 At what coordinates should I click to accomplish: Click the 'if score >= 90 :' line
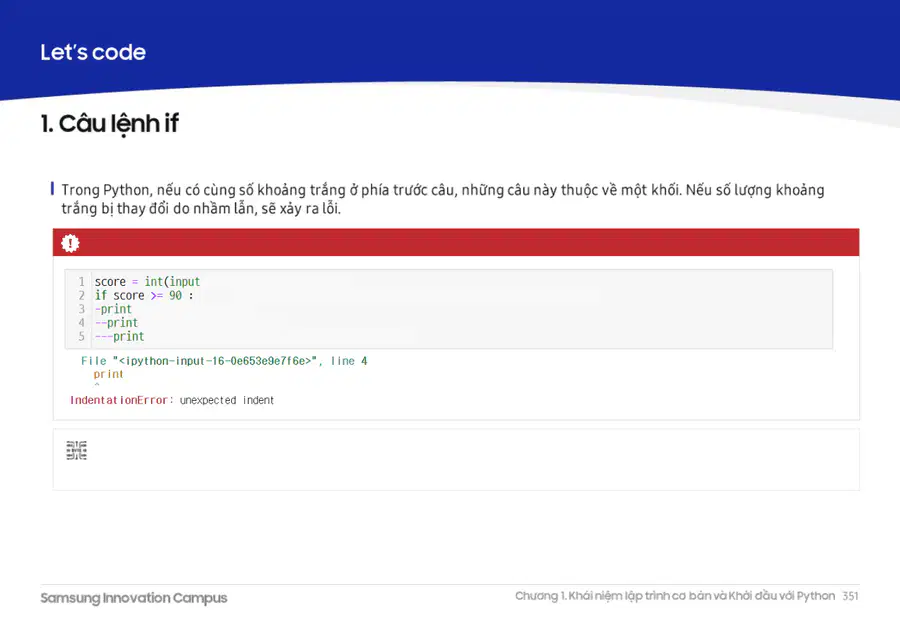click(144, 296)
